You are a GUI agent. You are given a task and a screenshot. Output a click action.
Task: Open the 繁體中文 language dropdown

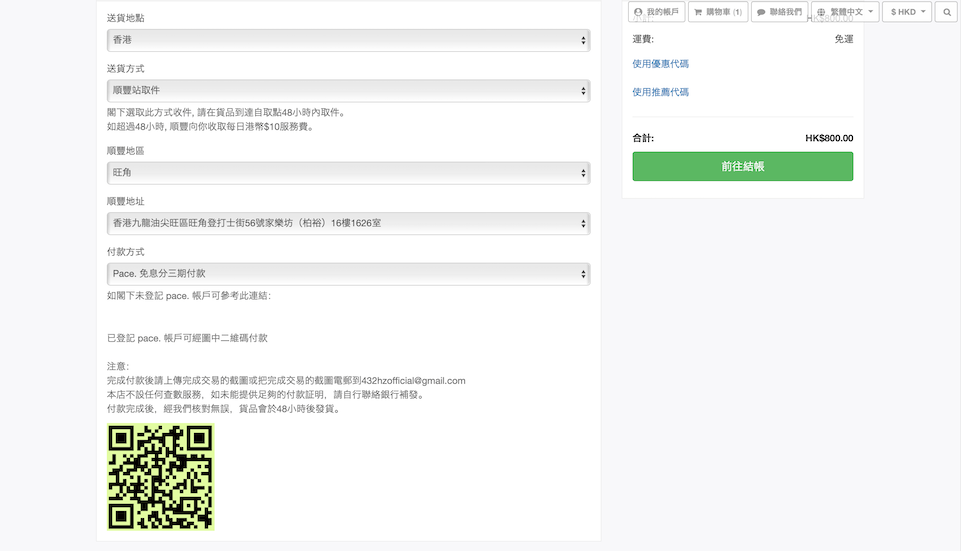845,12
